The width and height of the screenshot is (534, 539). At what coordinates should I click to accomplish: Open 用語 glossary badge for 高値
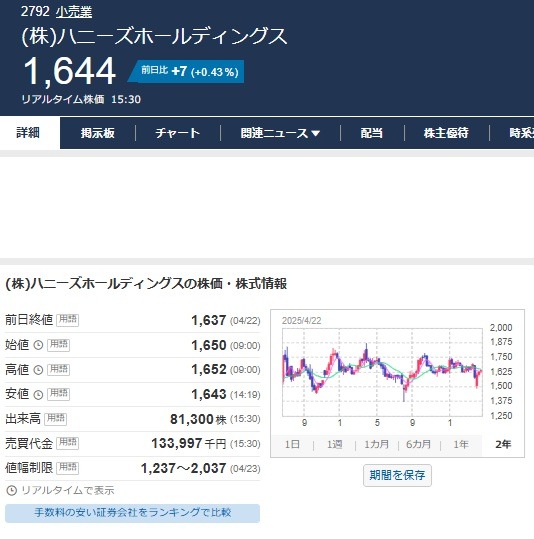58,370
